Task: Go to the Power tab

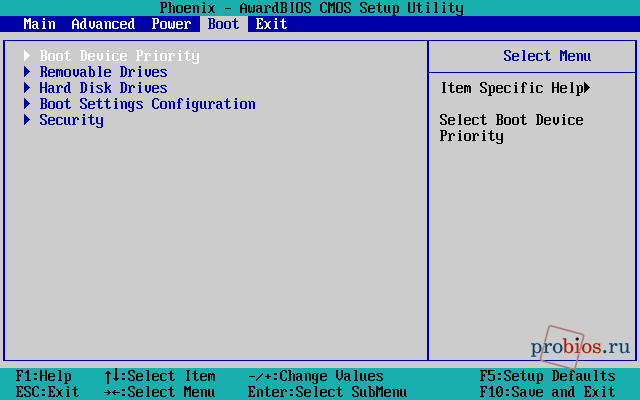Action: 171,24
